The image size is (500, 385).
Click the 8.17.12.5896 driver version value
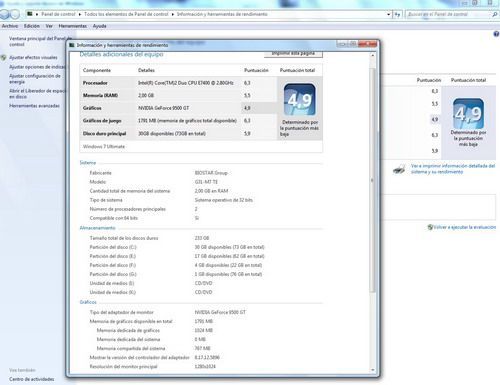coord(207,357)
